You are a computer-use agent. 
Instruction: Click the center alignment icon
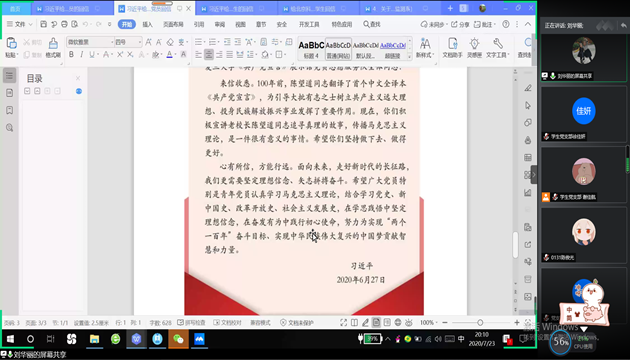coord(209,54)
